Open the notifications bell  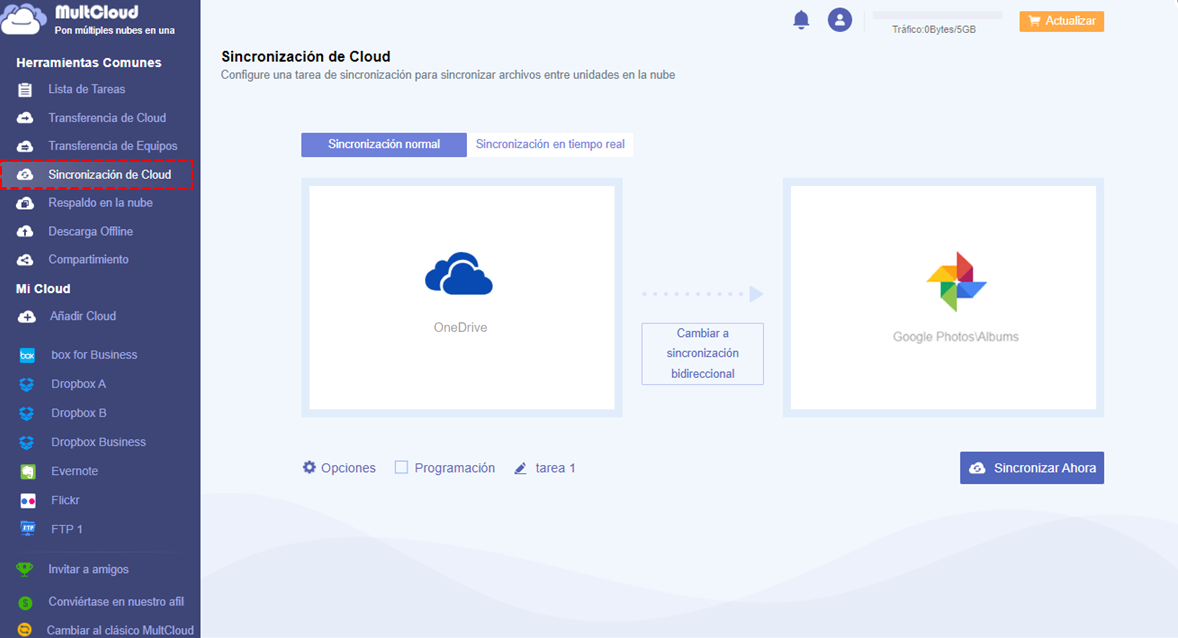click(x=802, y=20)
